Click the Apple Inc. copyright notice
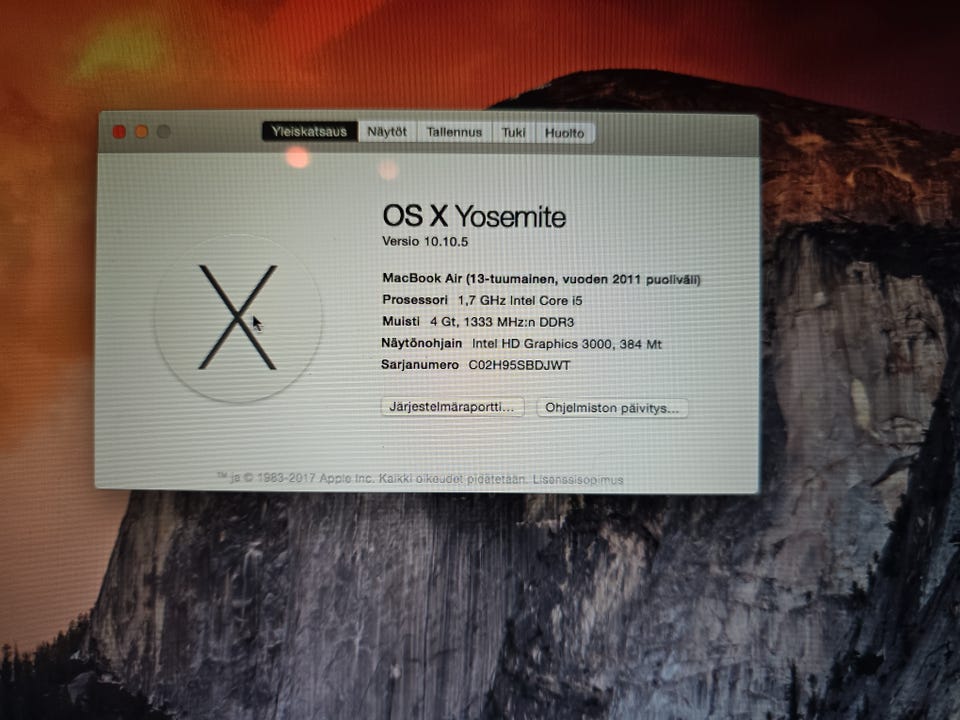The height and width of the screenshot is (720, 960). point(372,479)
